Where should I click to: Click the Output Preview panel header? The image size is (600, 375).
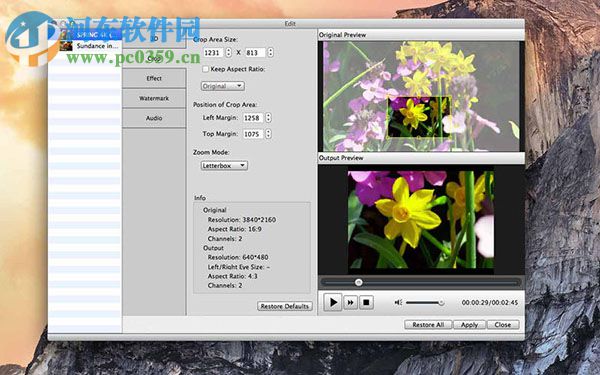coord(421,158)
